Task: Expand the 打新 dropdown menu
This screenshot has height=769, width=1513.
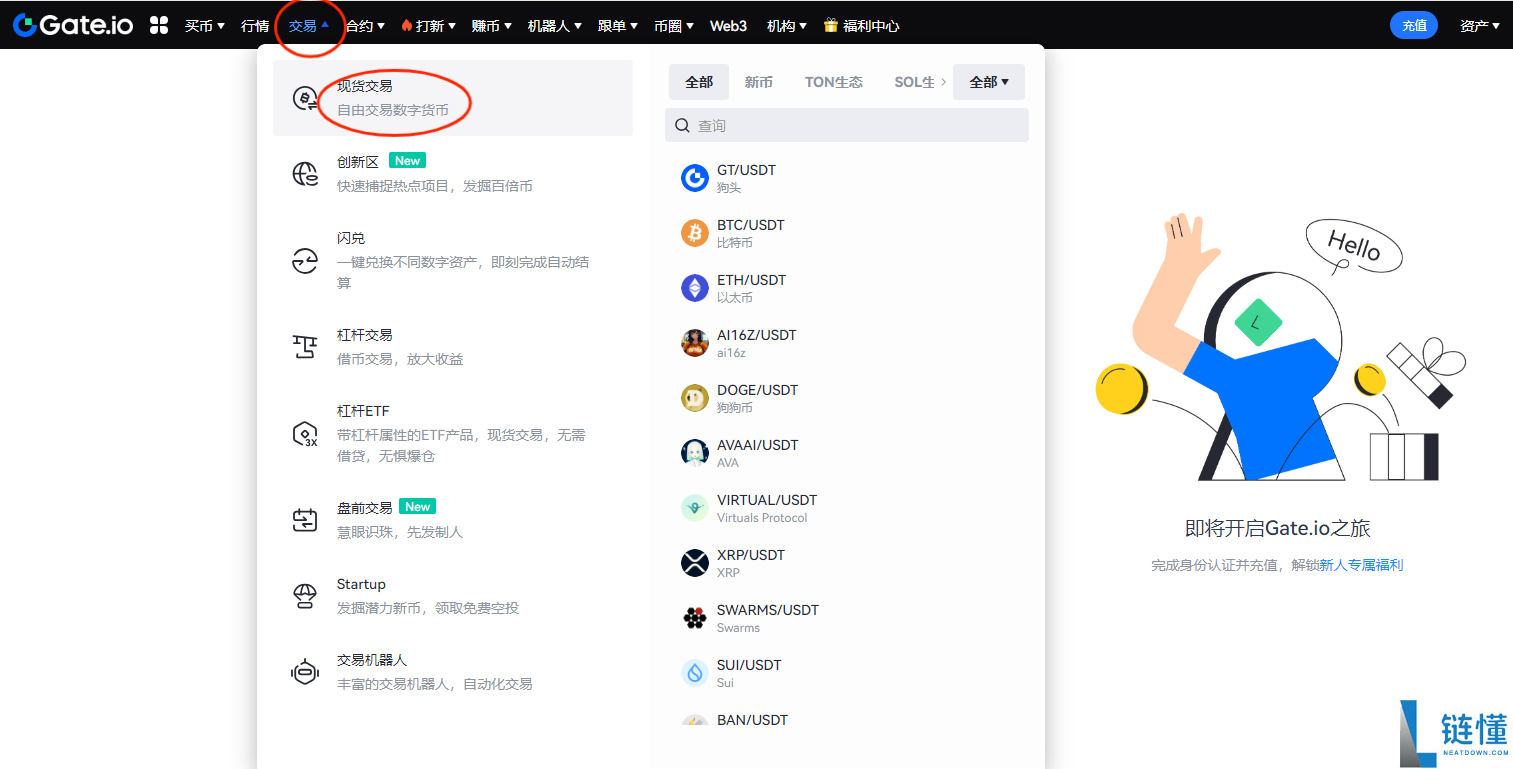Action: [428, 26]
